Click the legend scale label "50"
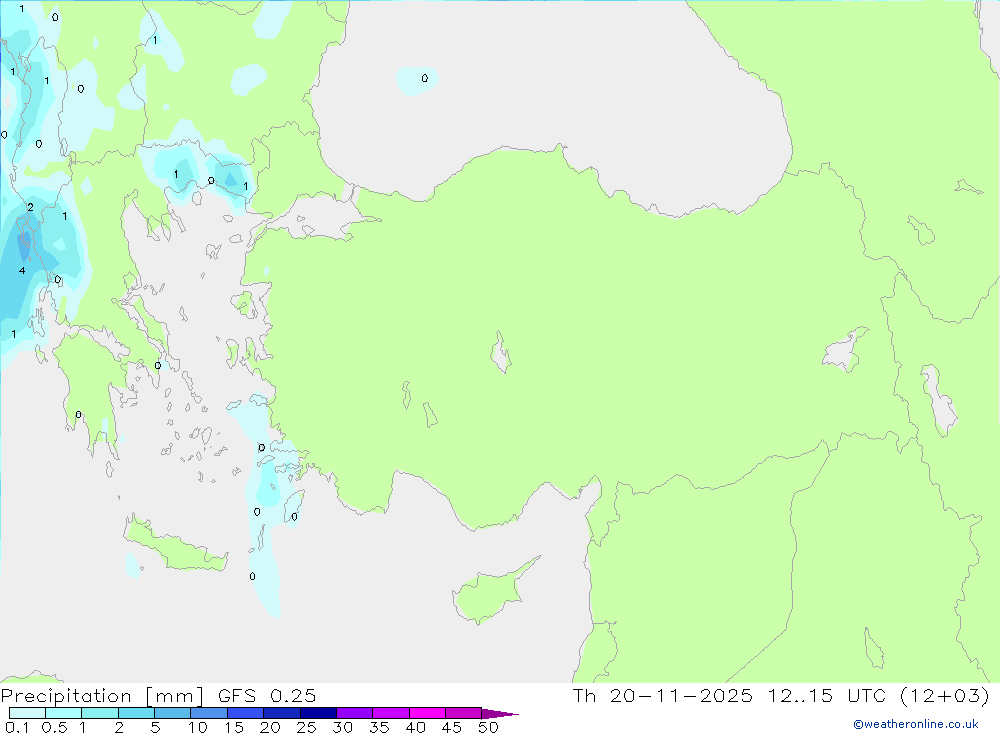Image resolution: width=1000 pixels, height=733 pixels. pyautogui.click(x=488, y=727)
